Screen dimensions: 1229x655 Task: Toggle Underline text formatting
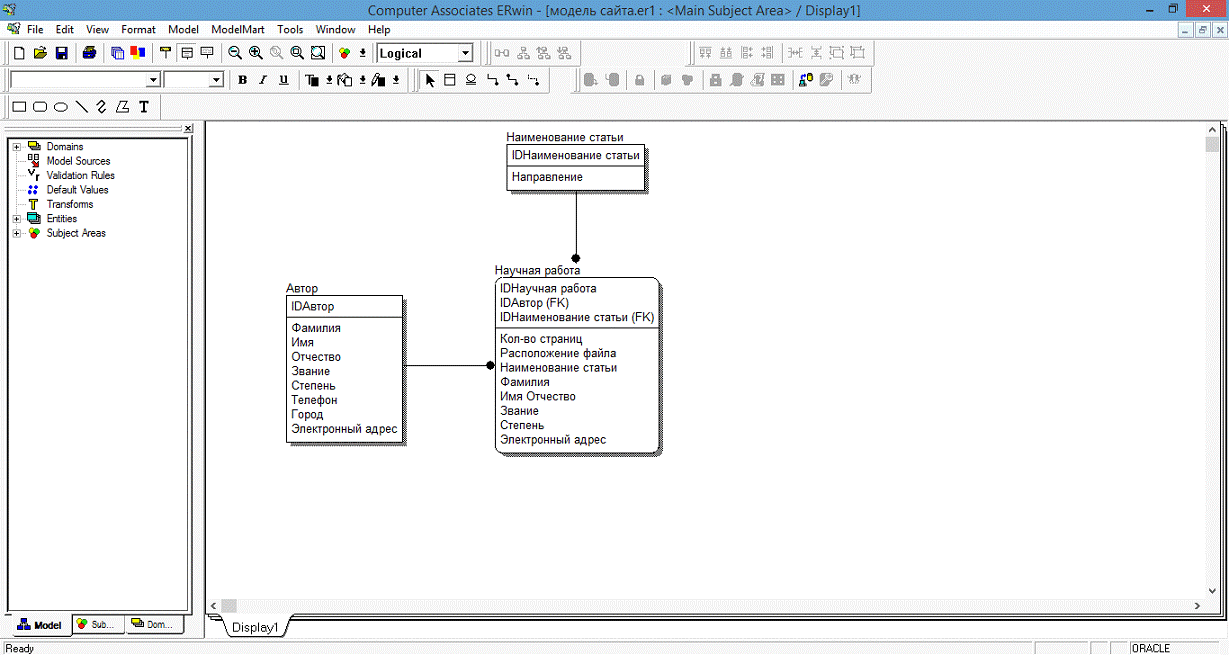[283, 80]
